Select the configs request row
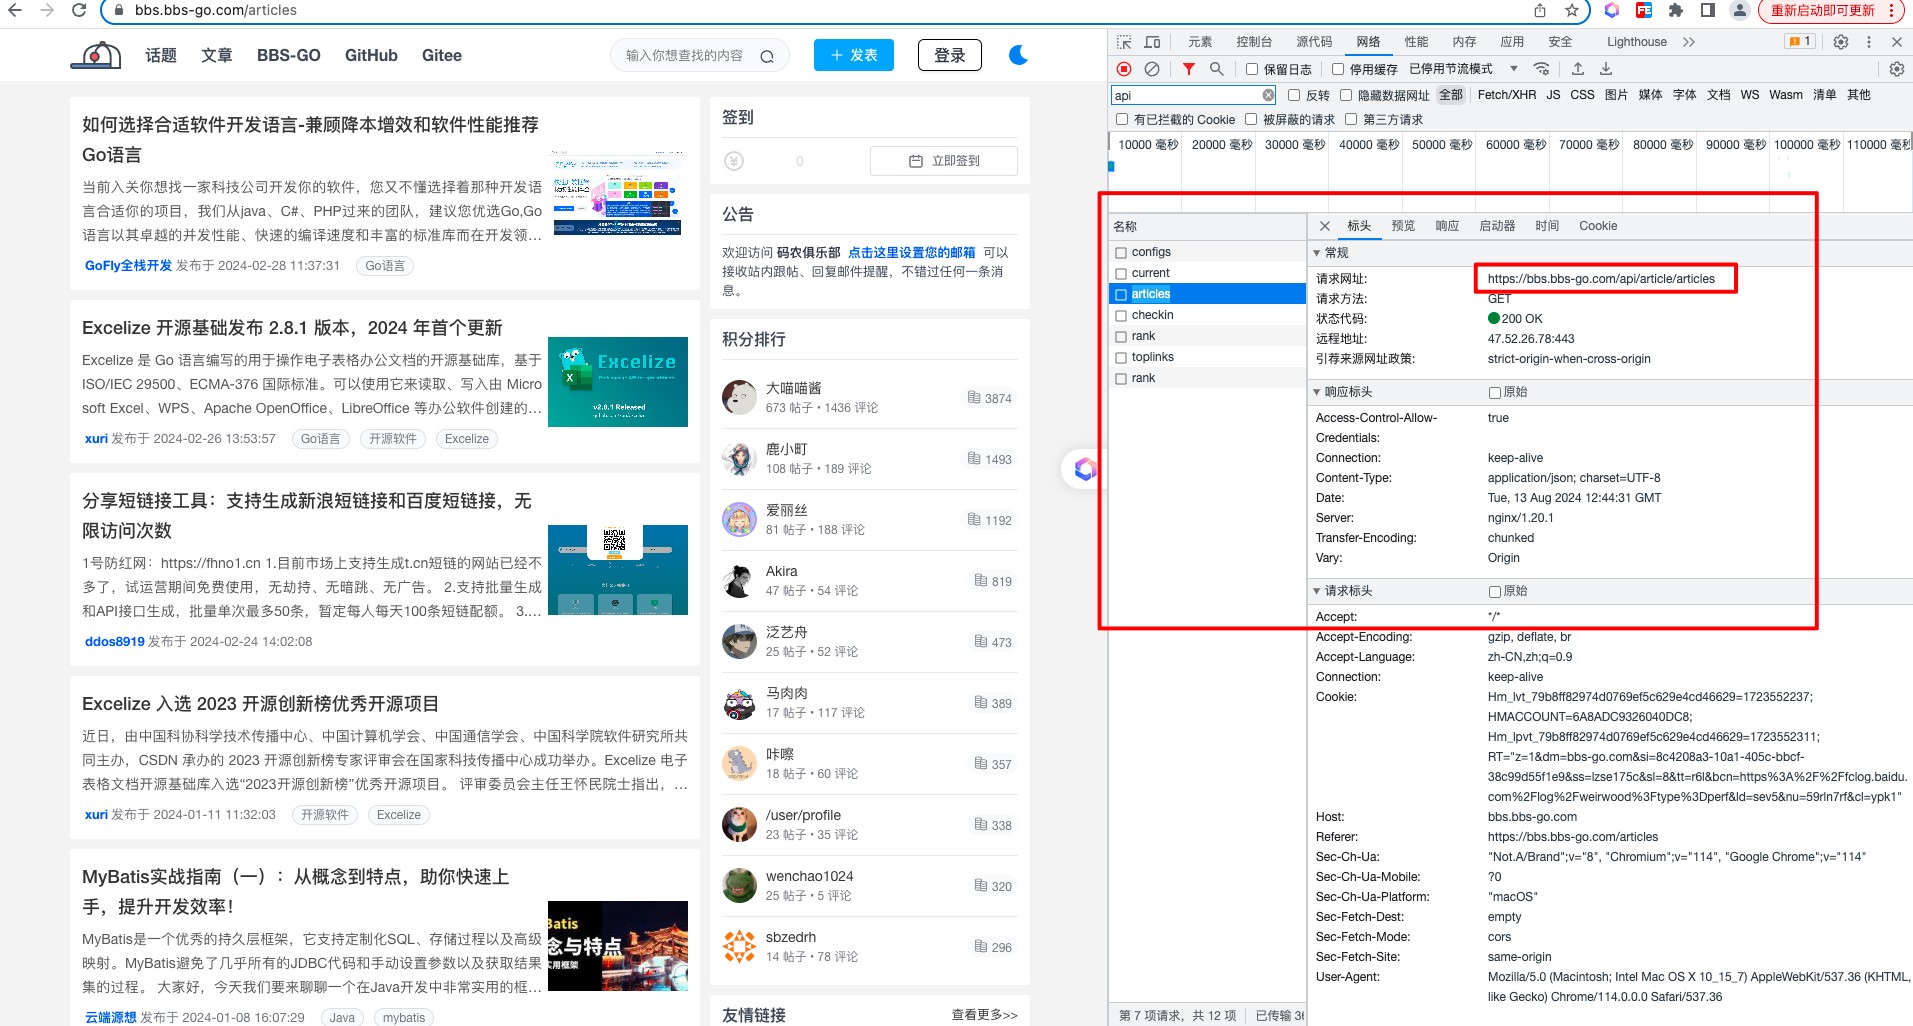The width and height of the screenshot is (1913, 1026). point(1207,252)
